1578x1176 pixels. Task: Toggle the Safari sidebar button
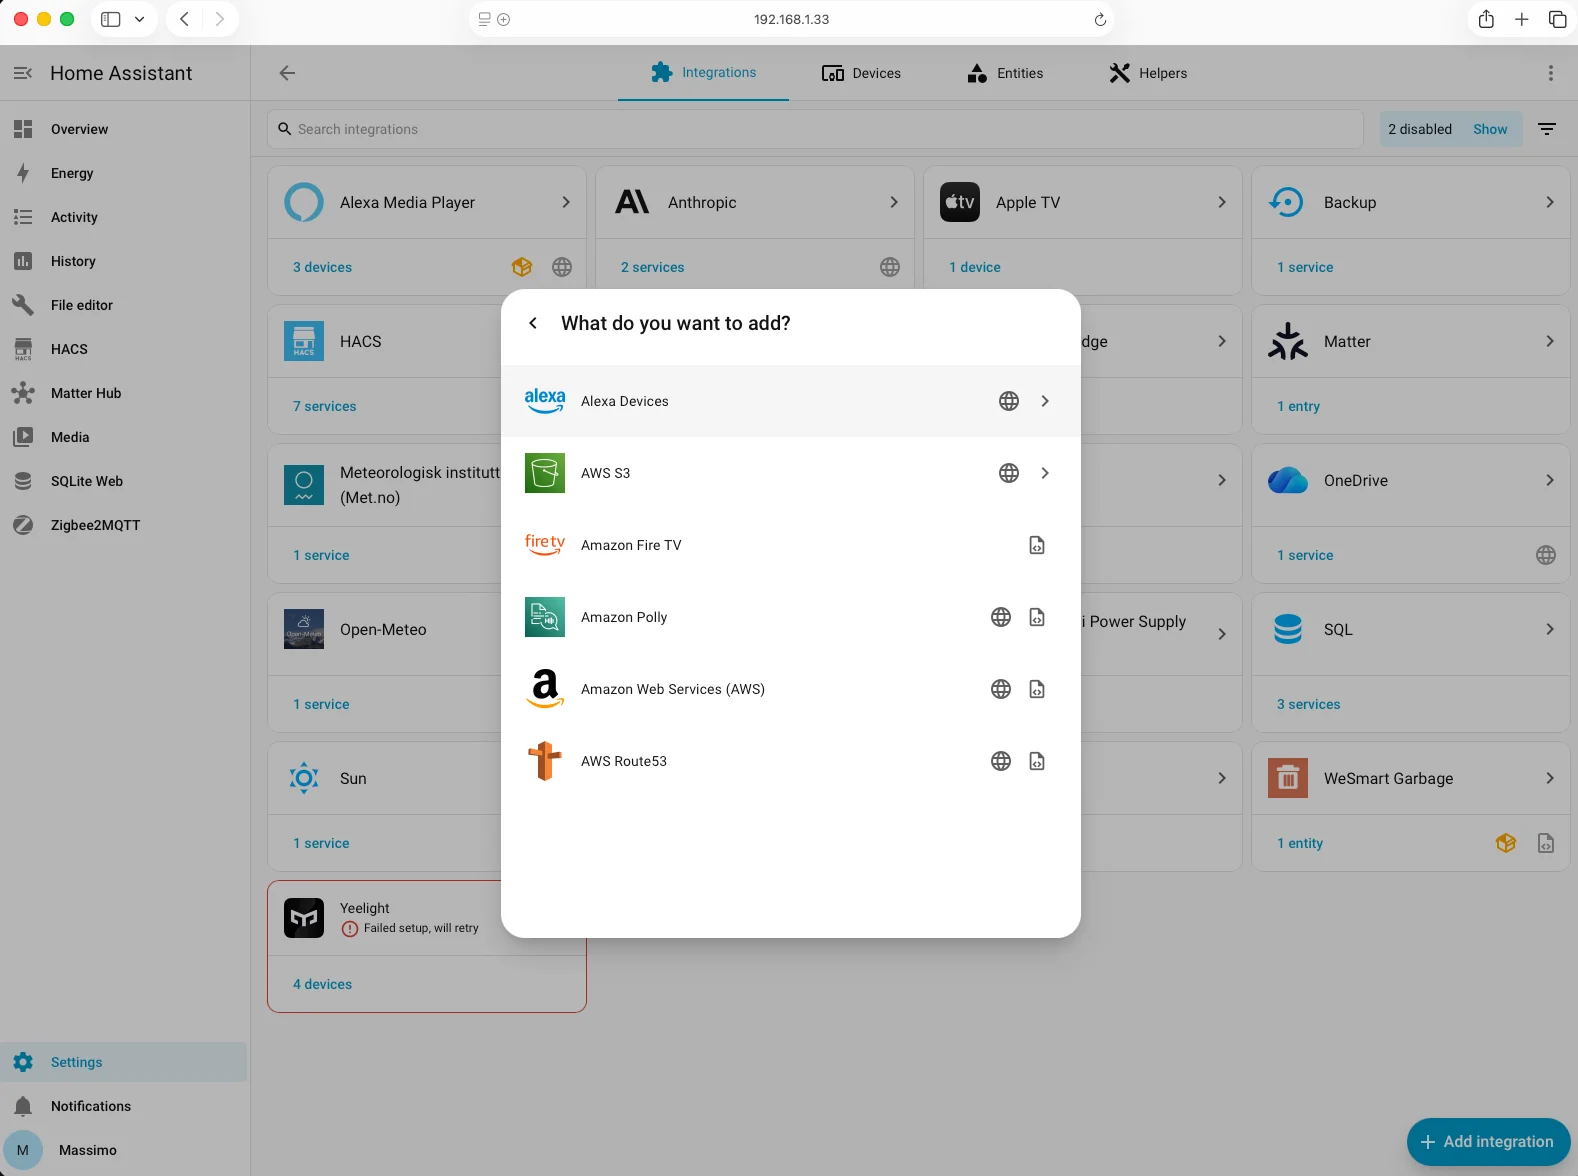111,19
